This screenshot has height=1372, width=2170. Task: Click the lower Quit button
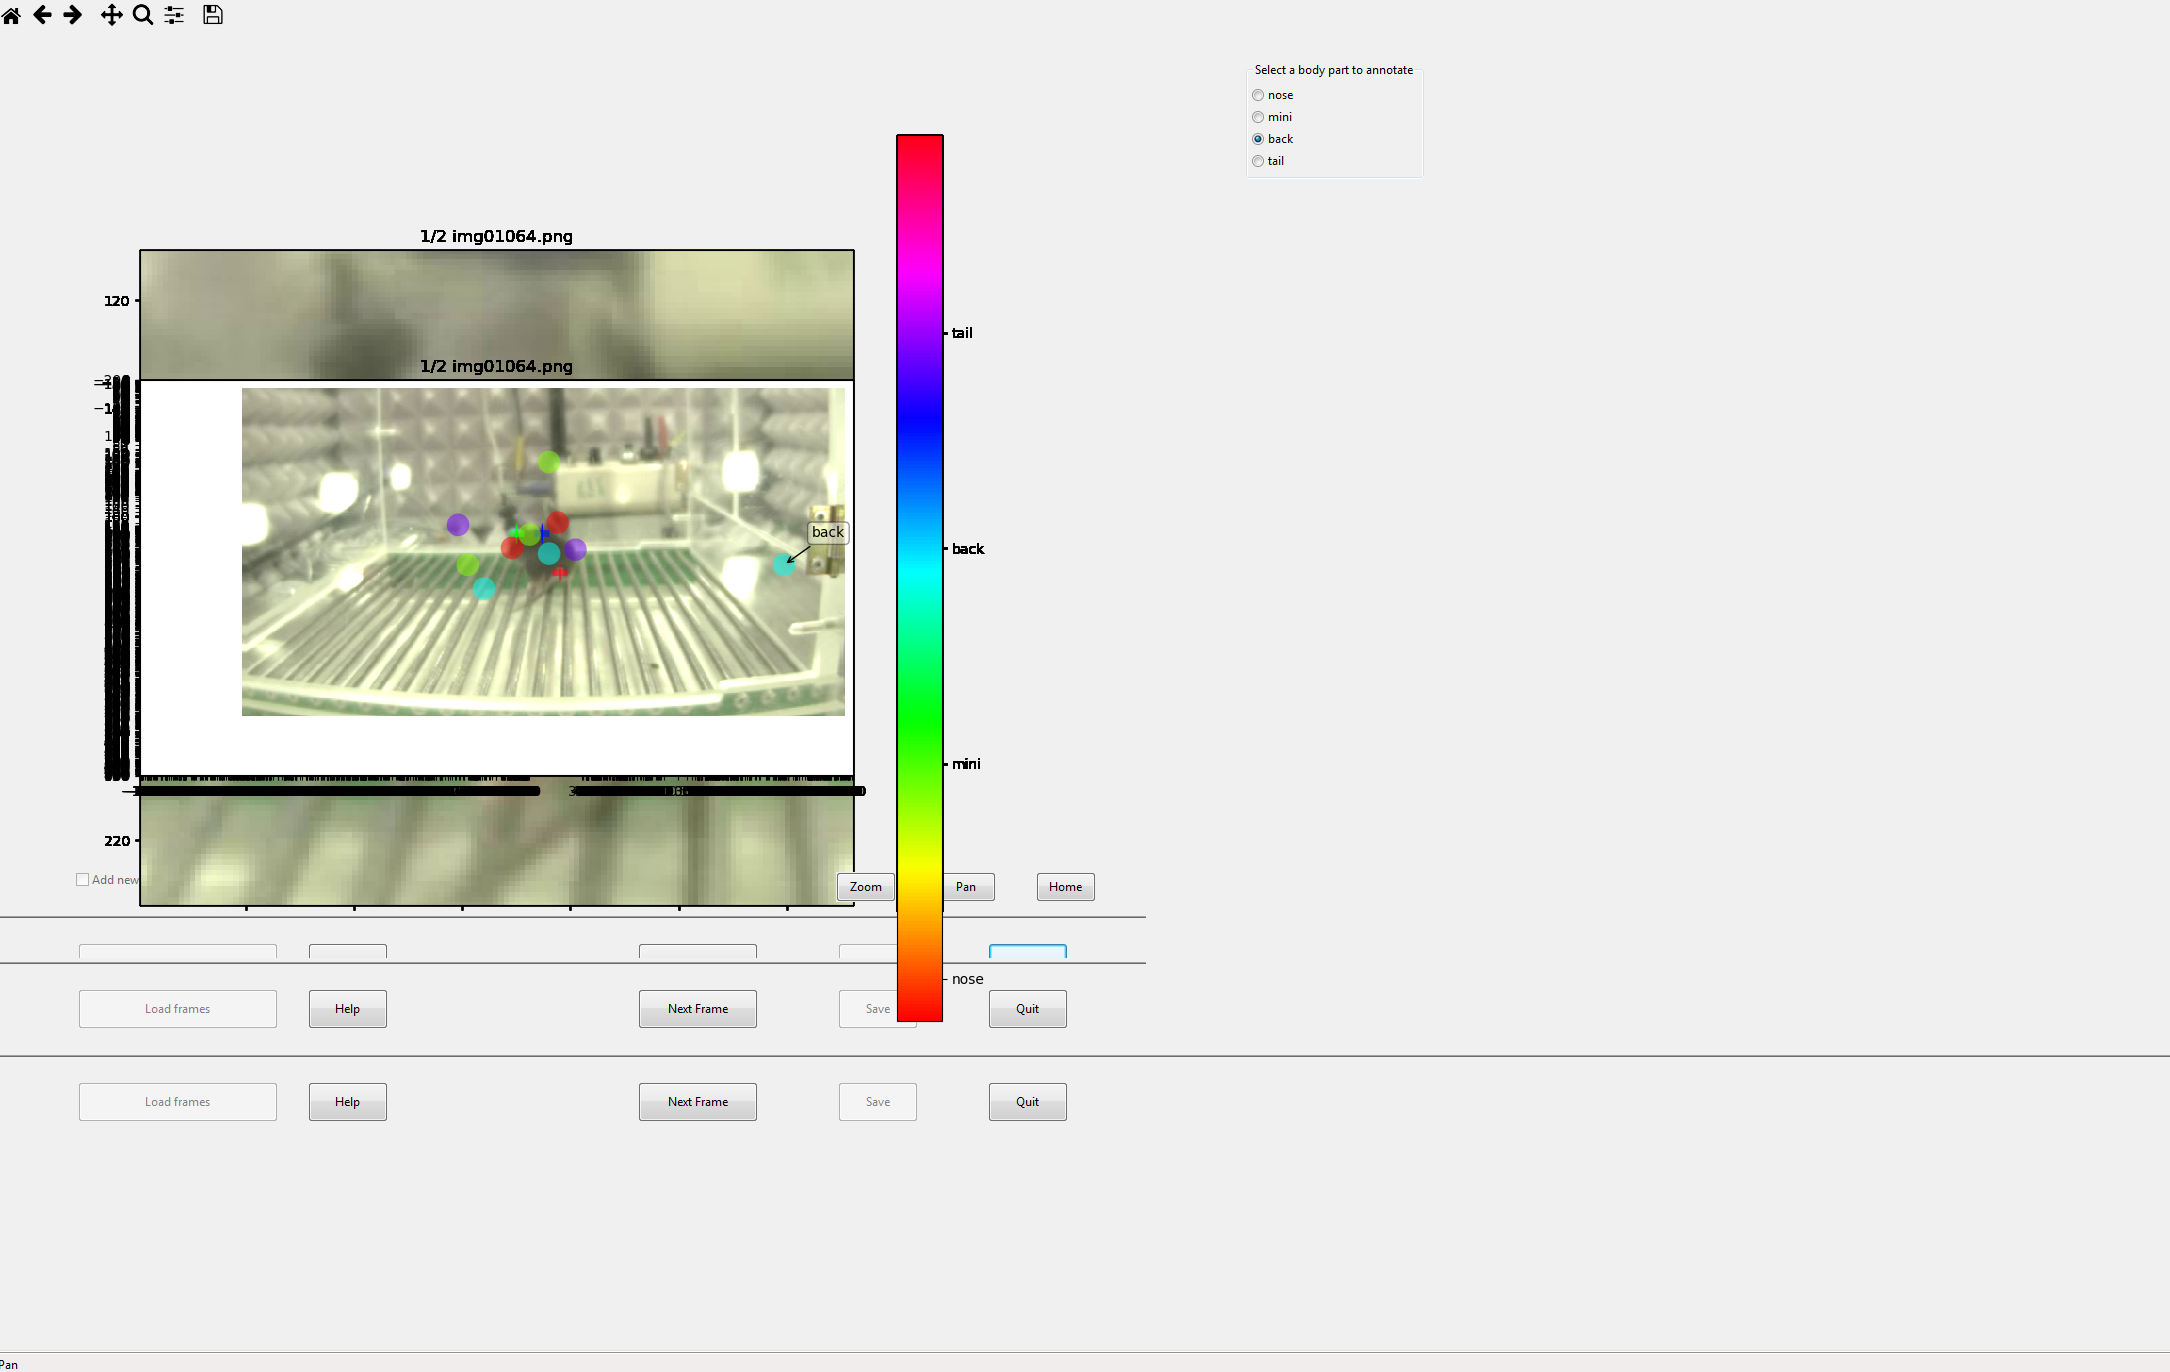(x=1028, y=1102)
